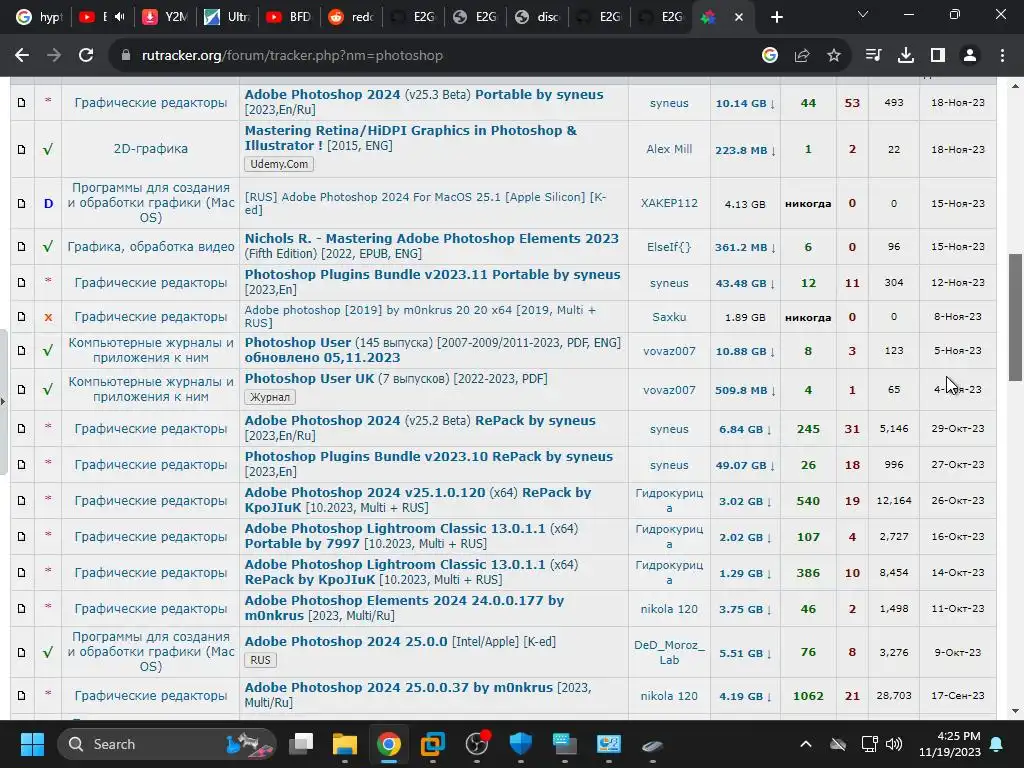Screen dimensions: 1024x768
Task: Open the volume control in system tray
Action: pyautogui.click(x=893, y=744)
